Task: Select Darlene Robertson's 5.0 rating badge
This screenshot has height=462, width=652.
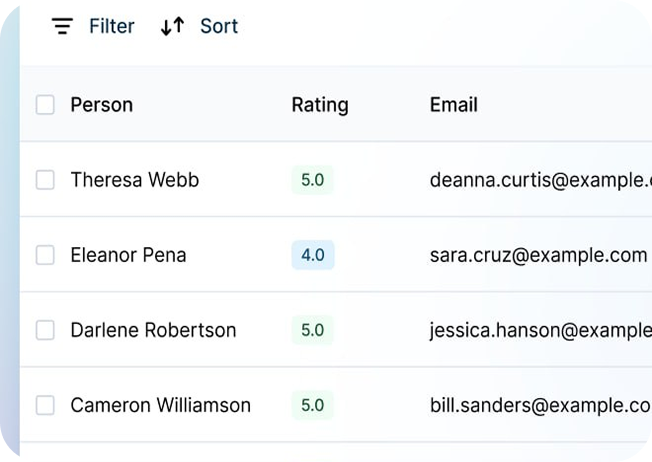Action: tap(312, 330)
